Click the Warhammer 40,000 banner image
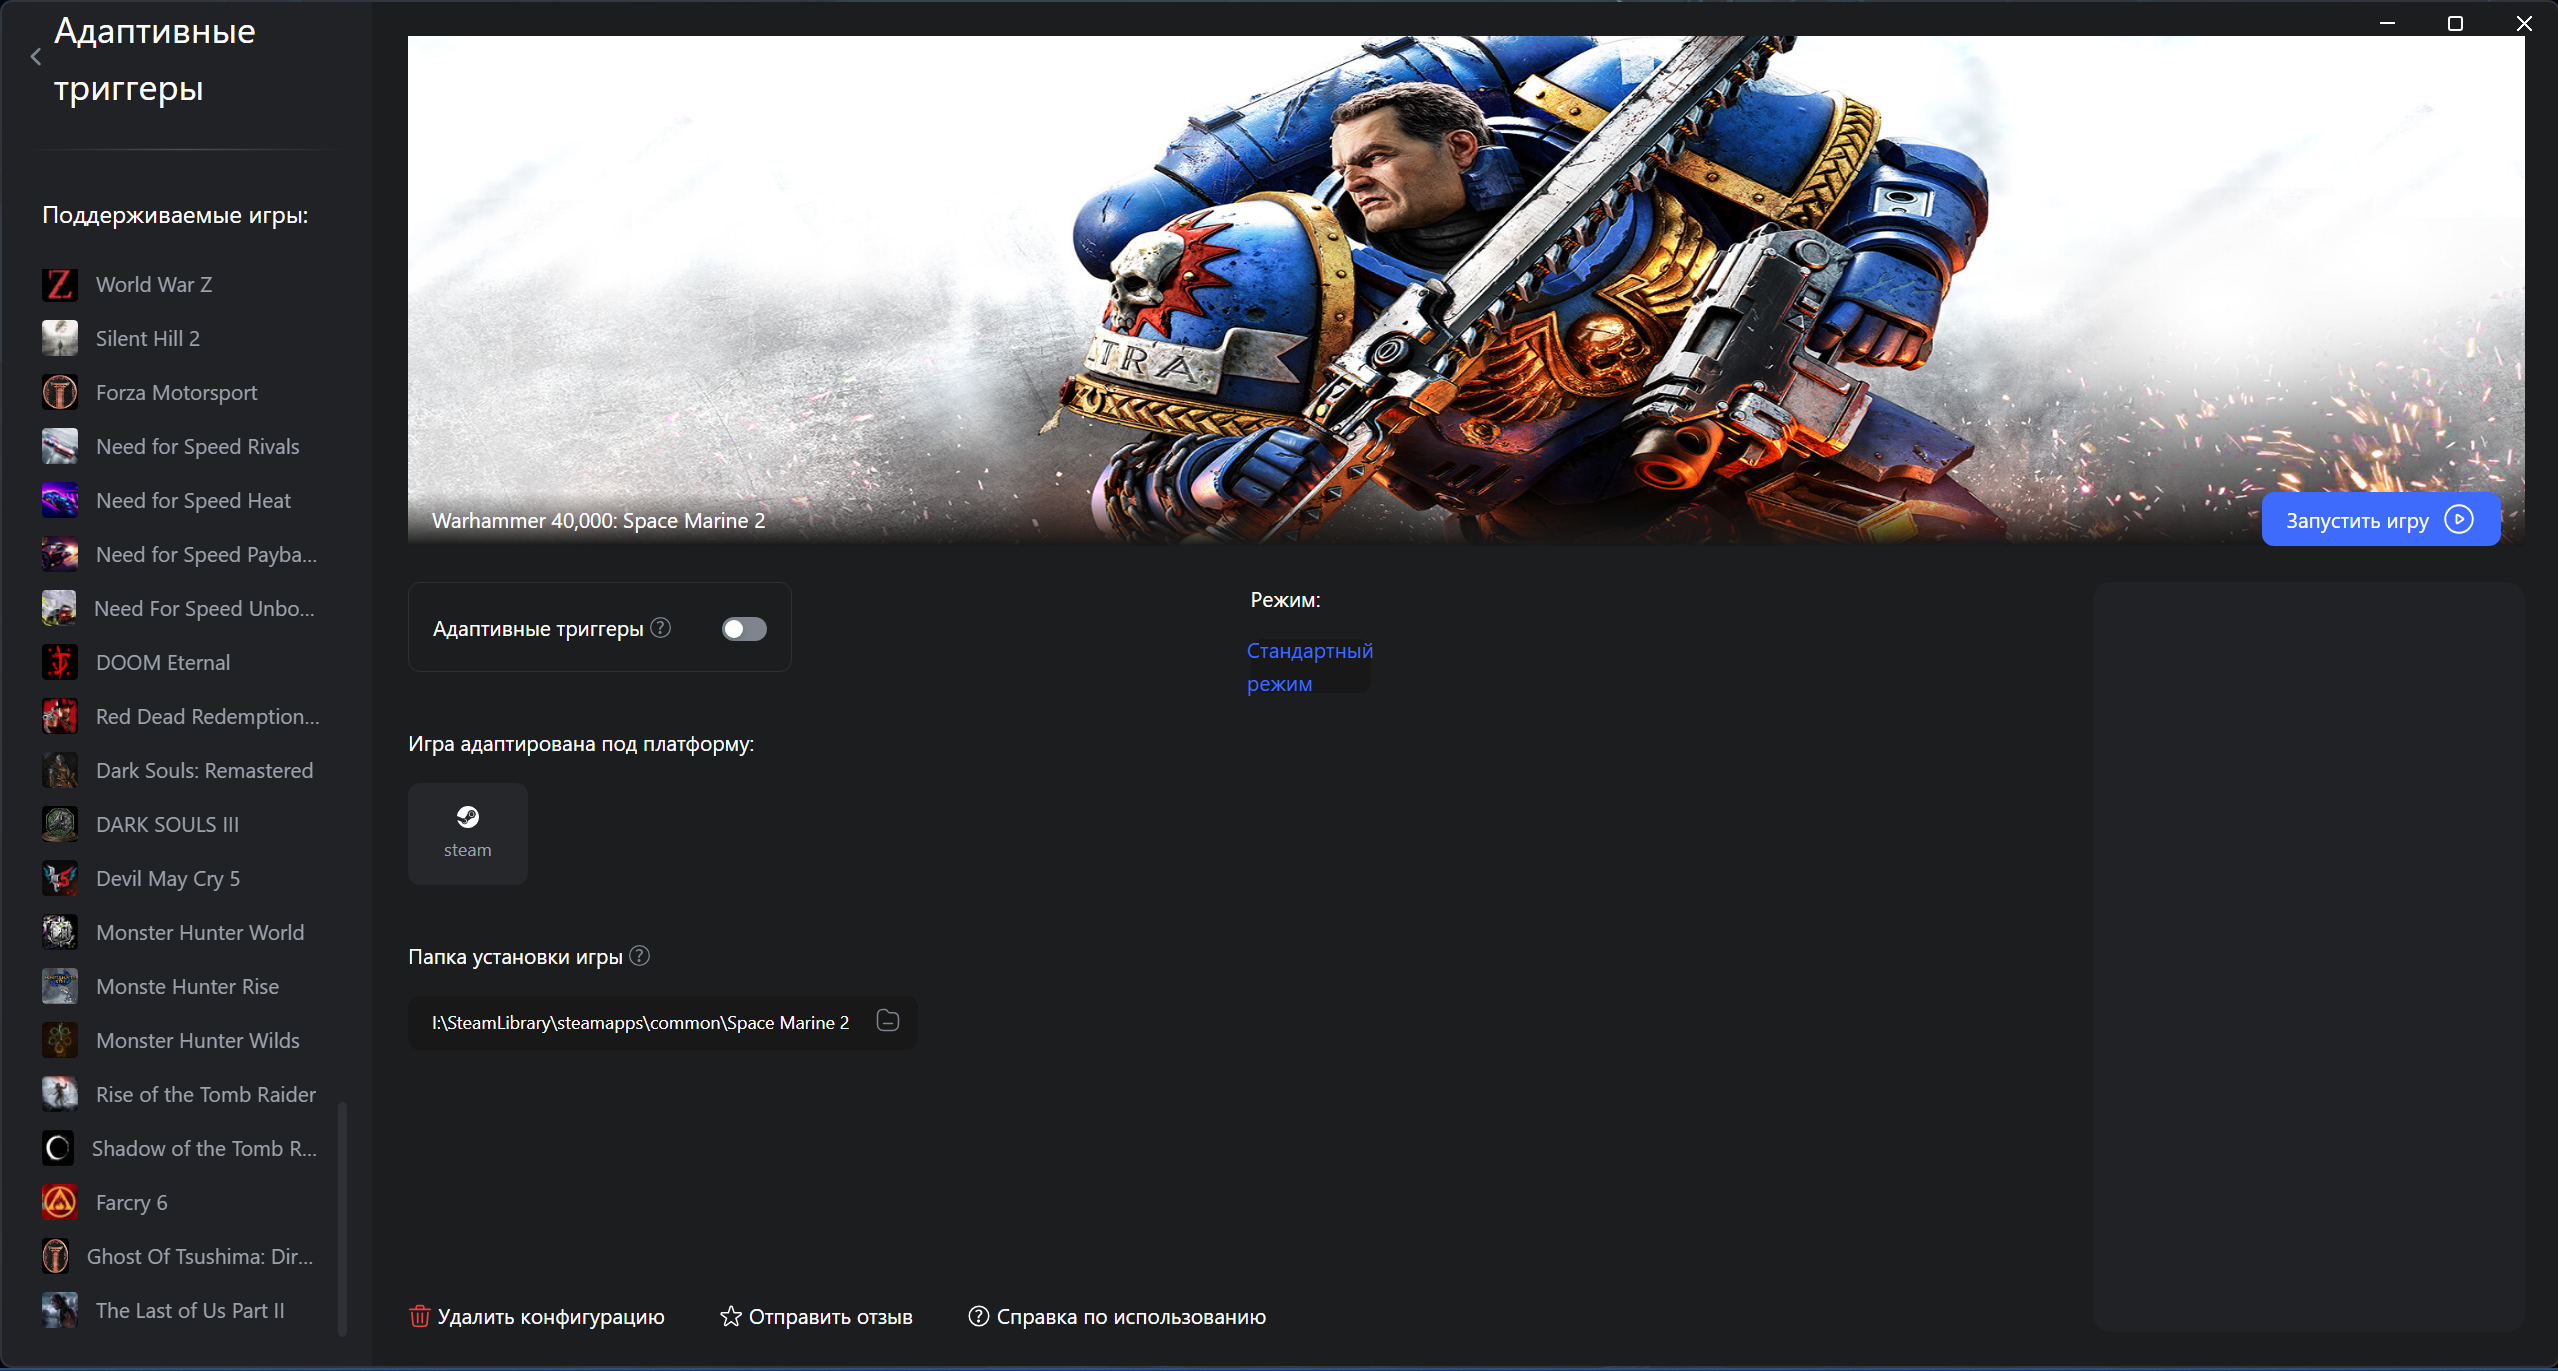Screen dimensions: 2558x1371 1466,290
